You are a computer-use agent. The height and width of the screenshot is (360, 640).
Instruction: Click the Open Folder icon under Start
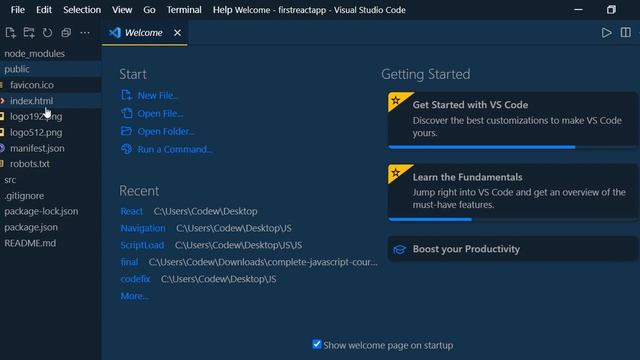(x=126, y=131)
